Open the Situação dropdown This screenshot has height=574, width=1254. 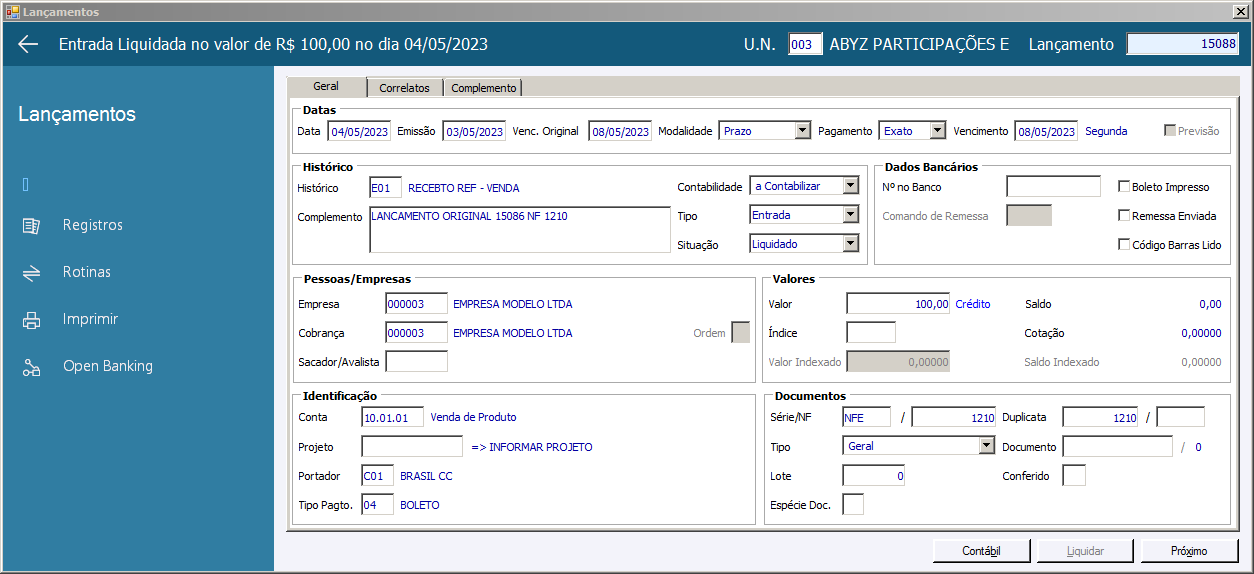(850, 243)
